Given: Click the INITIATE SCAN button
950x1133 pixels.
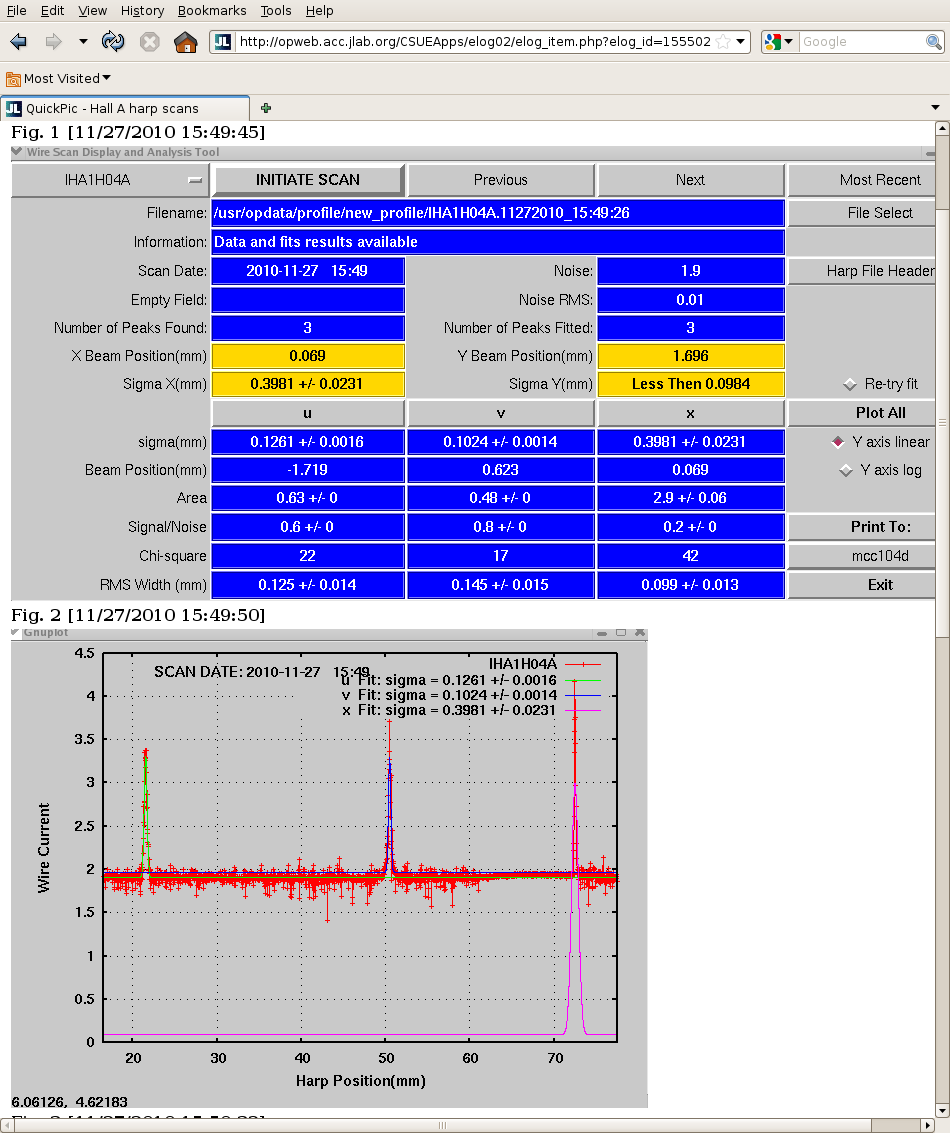Looking at the screenshot, I should click(x=308, y=180).
